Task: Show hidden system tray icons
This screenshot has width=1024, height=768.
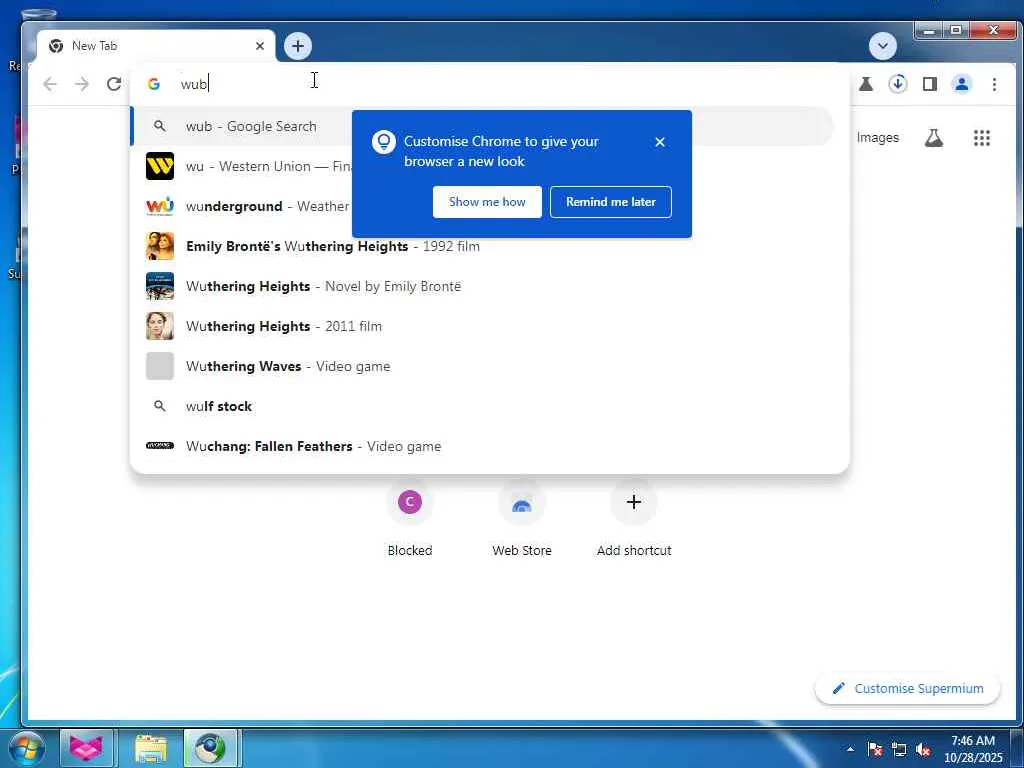Action: click(850, 749)
